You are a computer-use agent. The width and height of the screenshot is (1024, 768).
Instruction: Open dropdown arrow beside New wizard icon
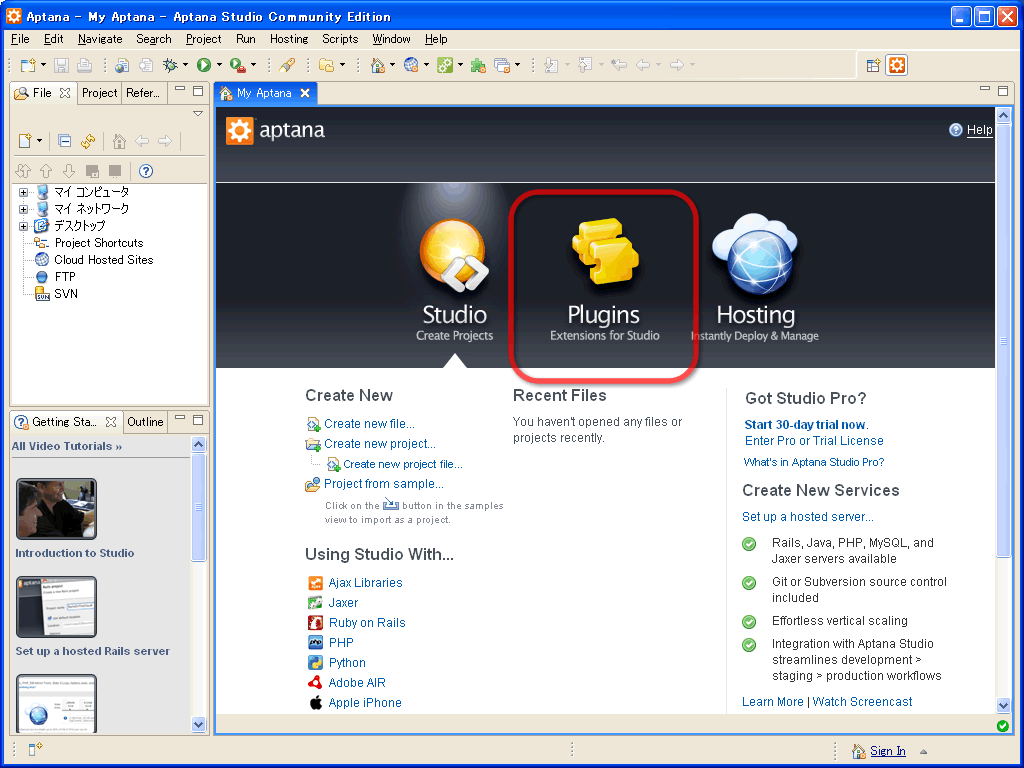(x=43, y=65)
